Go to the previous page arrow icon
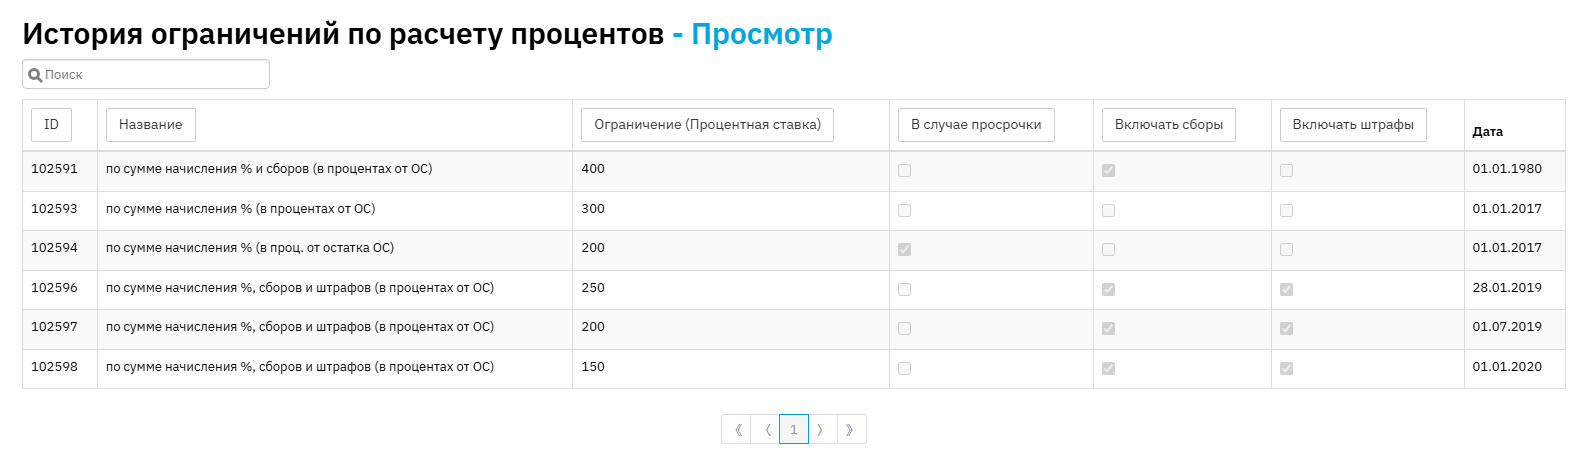 [x=766, y=430]
